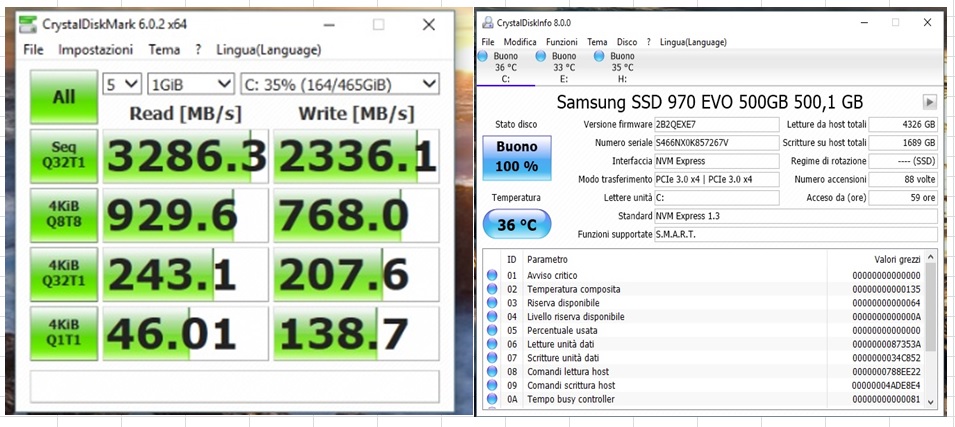
Task: Click the CrystalDiskMark title bar app icon
Action: (x=28, y=24)
